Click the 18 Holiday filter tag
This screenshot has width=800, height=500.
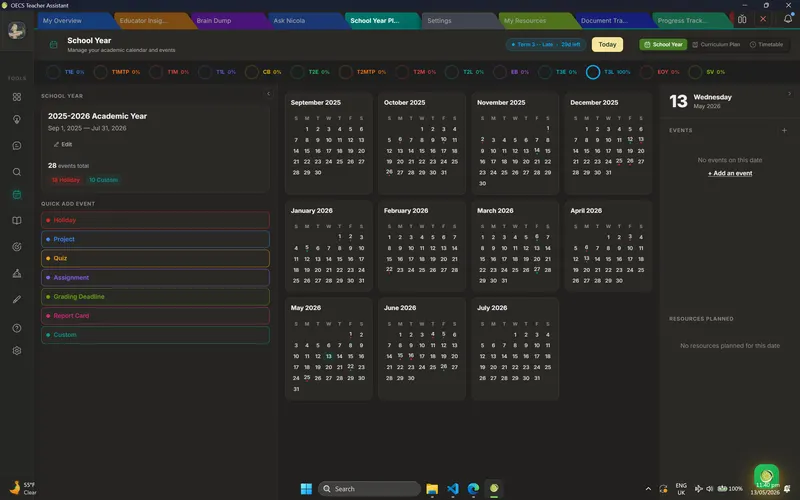pos(66,180)
